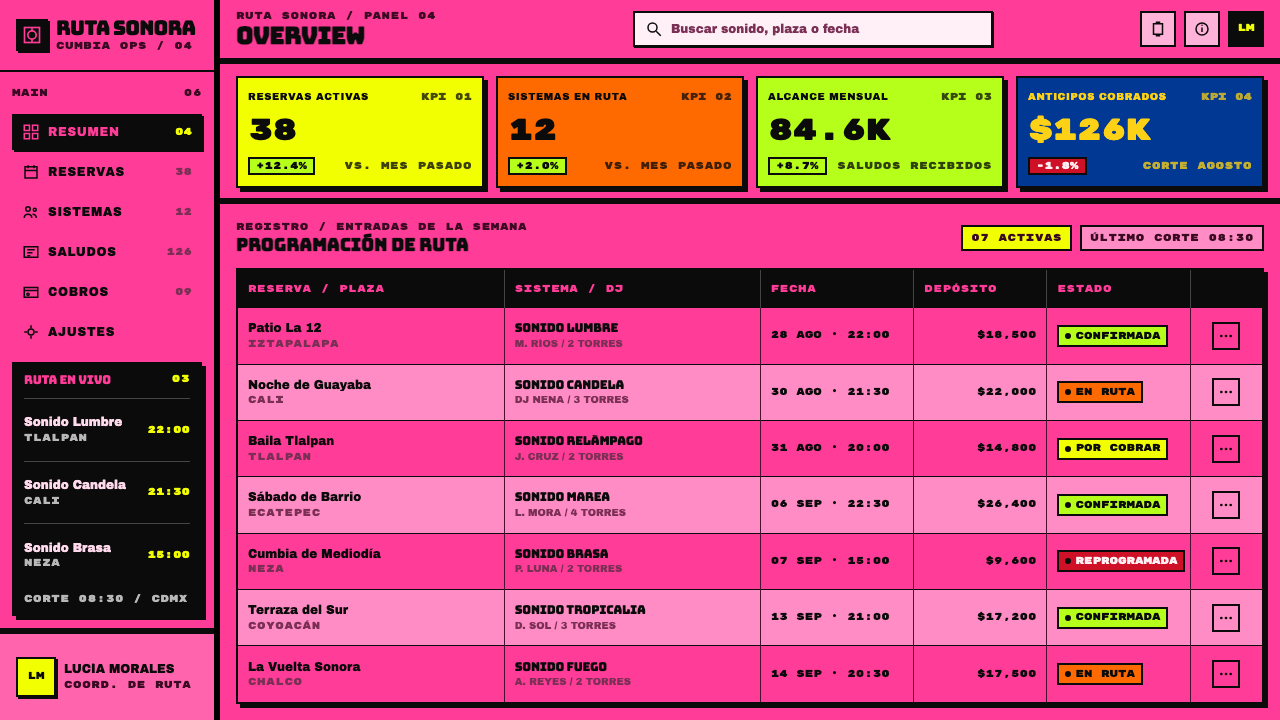The height and width of the screenshot is (720, 1280).
Task: Click the date 07 SEP · 15:00
Action: tap(830, 561)
